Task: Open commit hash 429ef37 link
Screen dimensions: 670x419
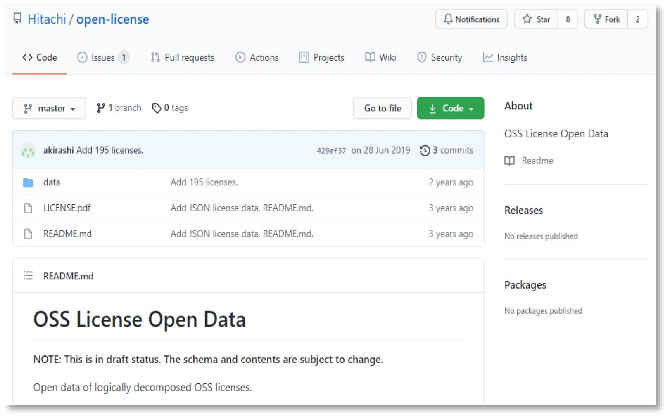Action: tap(331, 151)
